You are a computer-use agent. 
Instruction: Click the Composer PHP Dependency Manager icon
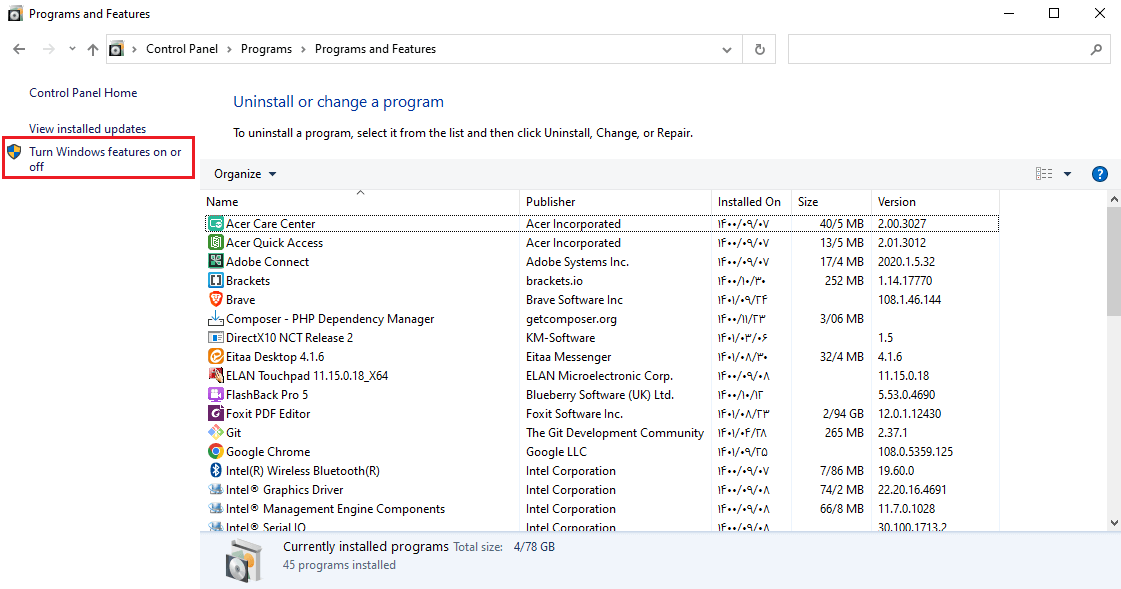[215, 318]
